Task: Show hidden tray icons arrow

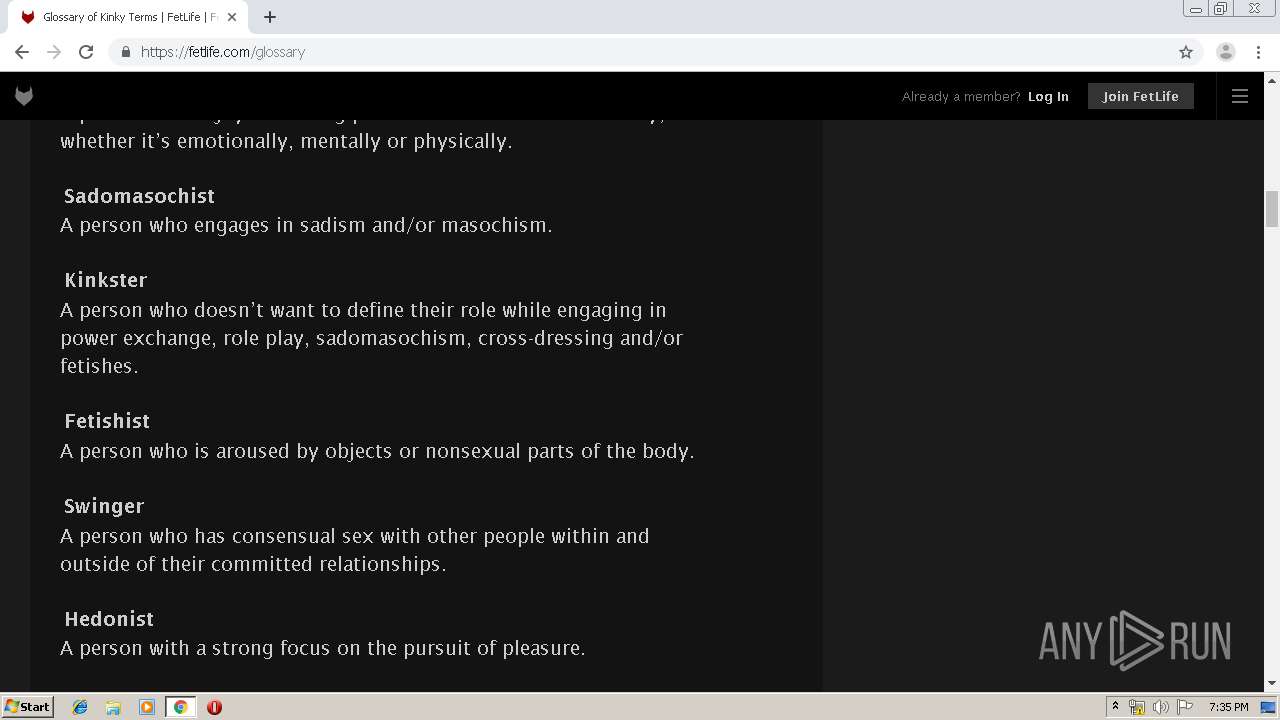Action: (1115, 707)
